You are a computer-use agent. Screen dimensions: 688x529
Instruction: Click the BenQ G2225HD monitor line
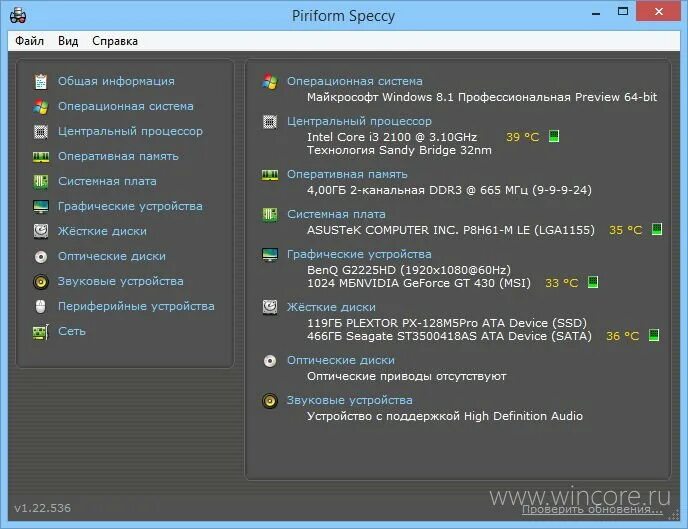tap(409, 270)
